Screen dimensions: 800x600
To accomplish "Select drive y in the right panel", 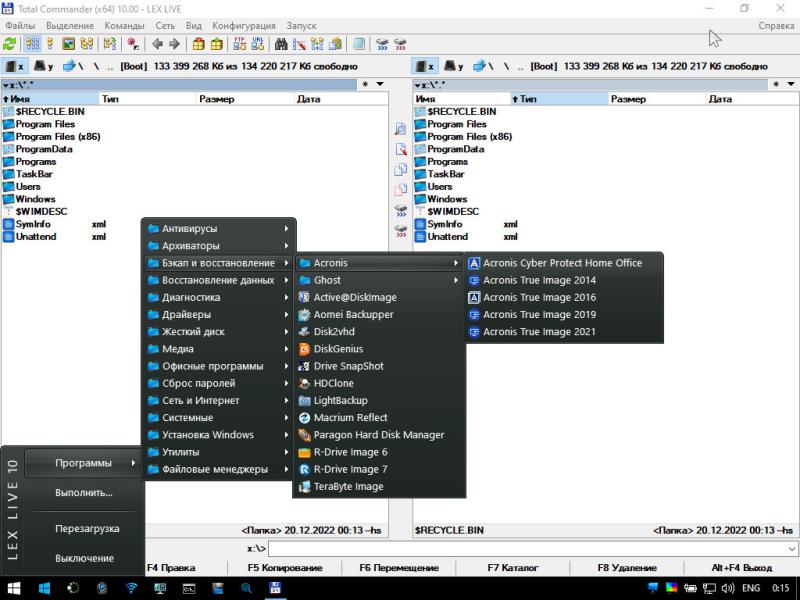I will (454, 66).
